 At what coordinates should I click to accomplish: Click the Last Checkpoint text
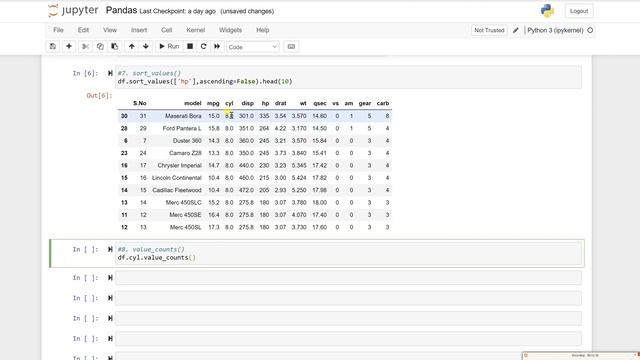click(177, 11)
